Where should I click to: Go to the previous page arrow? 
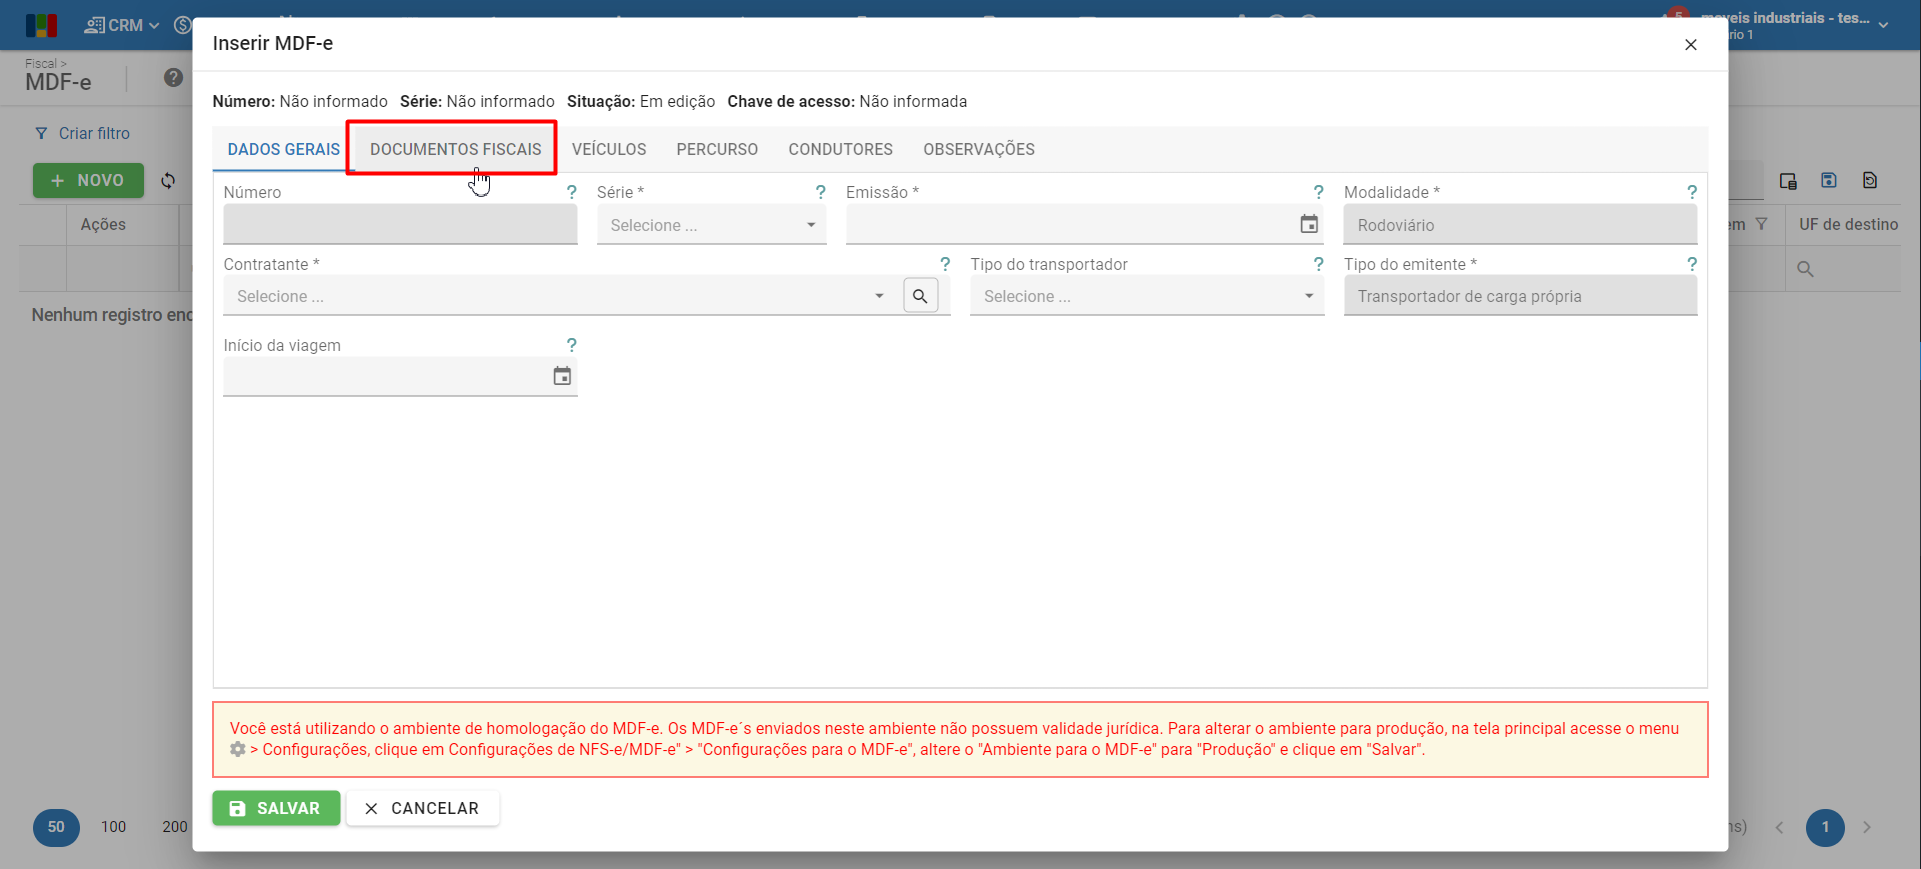tap(1780, 827)
